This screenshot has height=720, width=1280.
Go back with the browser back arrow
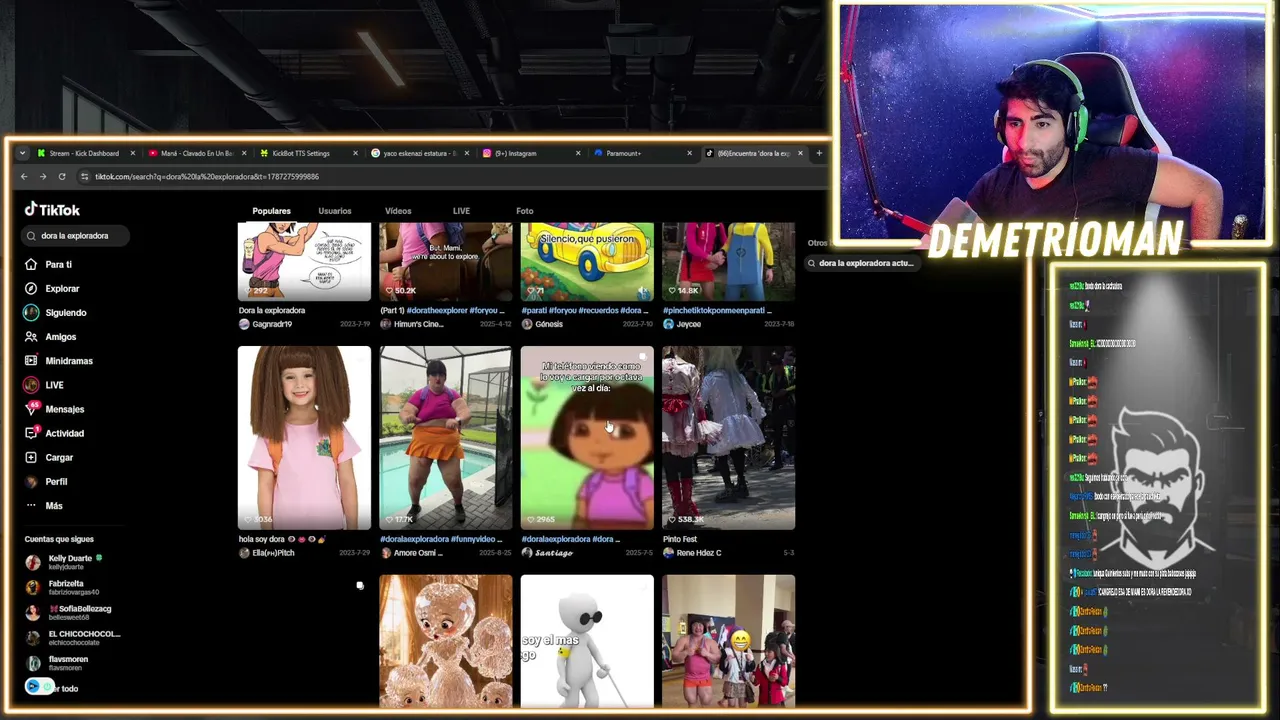click(x=24, y=177)
